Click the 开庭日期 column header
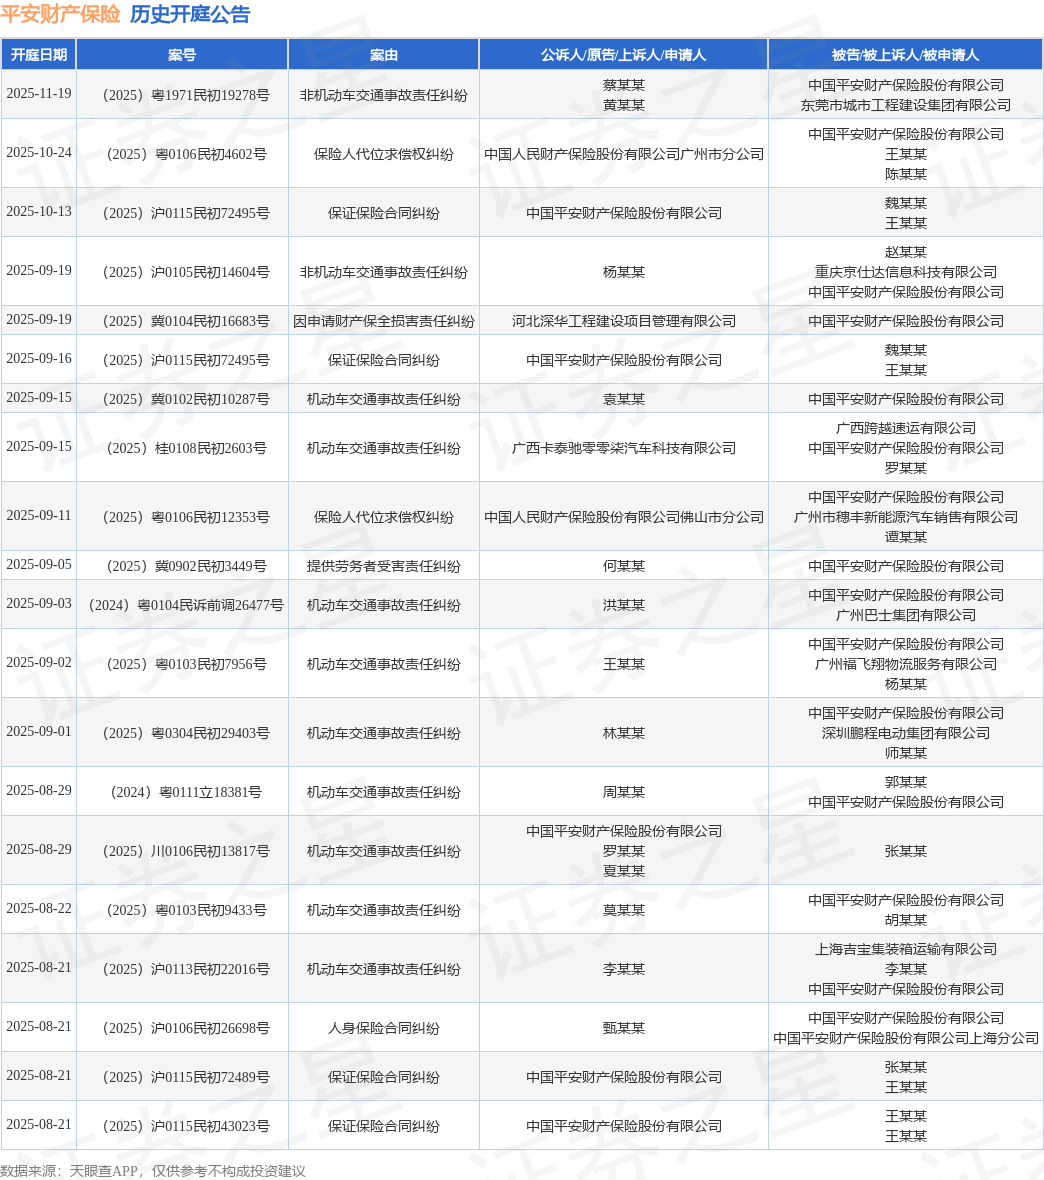The width and height of the screenshot is (1044, 1180). tap(38, 55)
